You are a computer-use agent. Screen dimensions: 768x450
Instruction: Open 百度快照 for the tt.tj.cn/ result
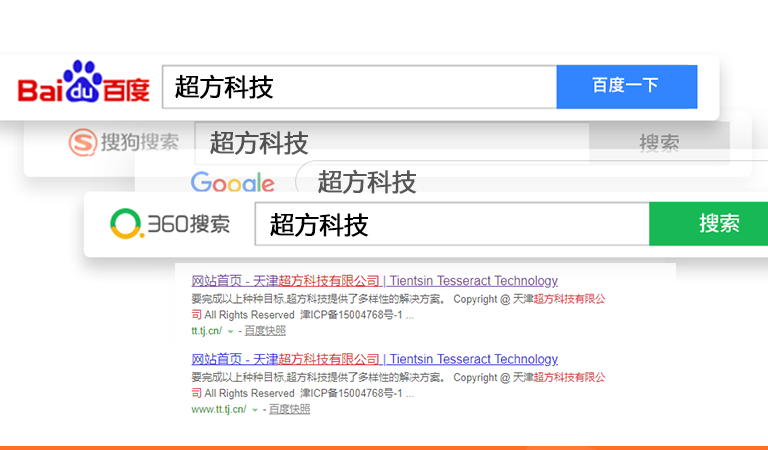[x=265, y=331]
